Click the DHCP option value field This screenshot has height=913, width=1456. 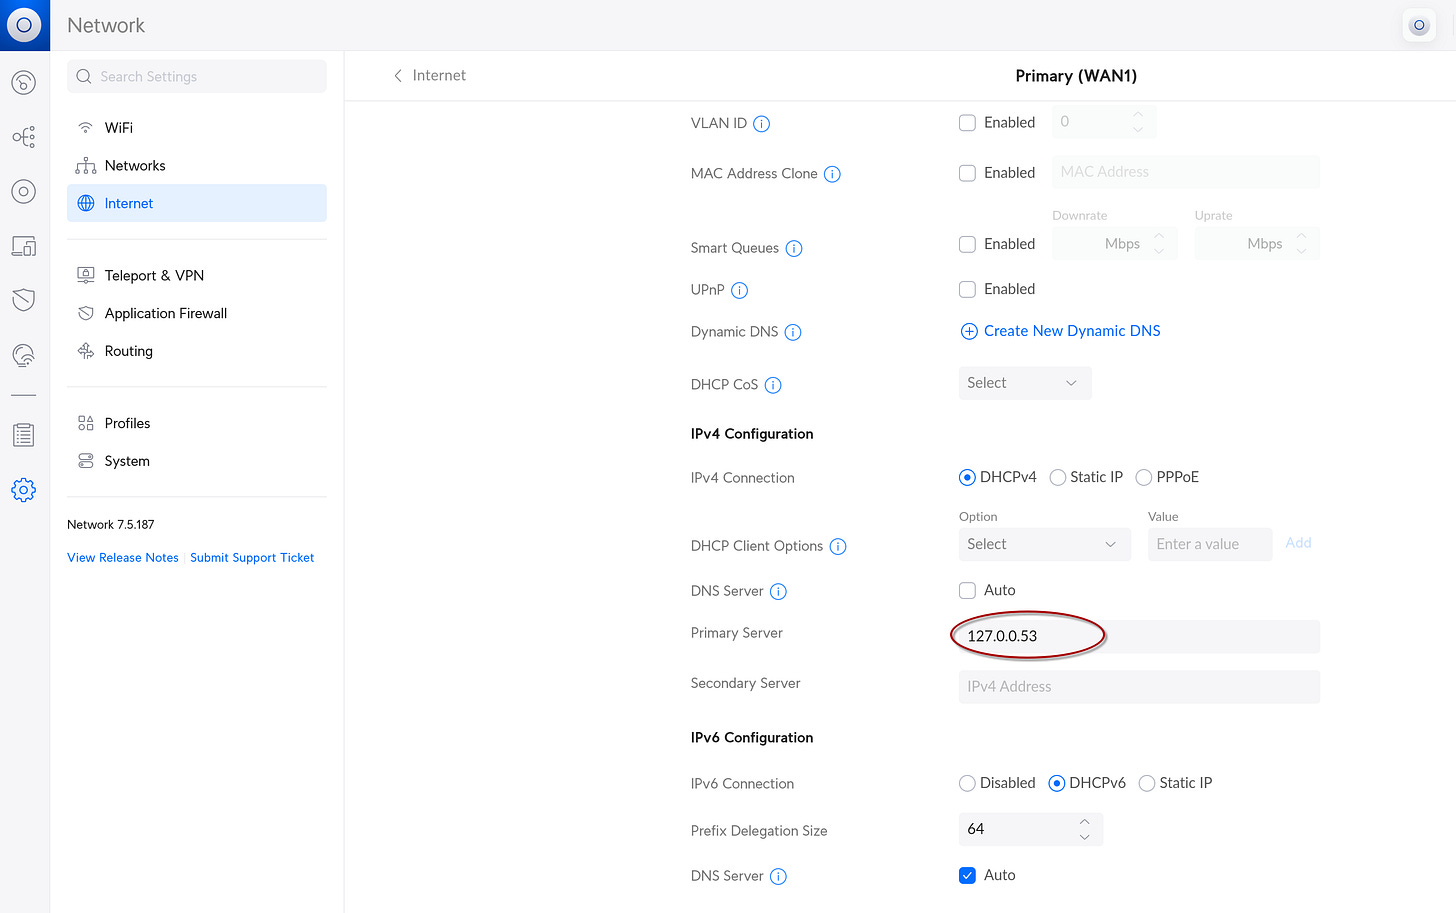coord(1210,544)
